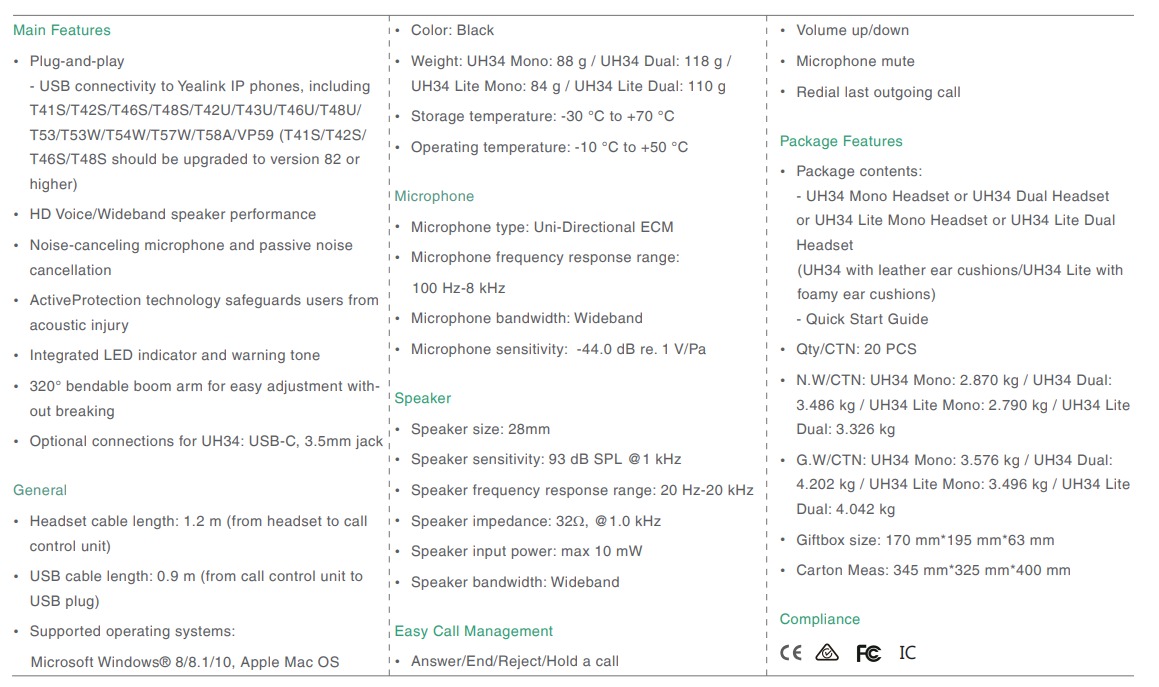Select the 'General' section heading
The height and width of the screenshot is (687, 1159).
click(x=40, y=490)
